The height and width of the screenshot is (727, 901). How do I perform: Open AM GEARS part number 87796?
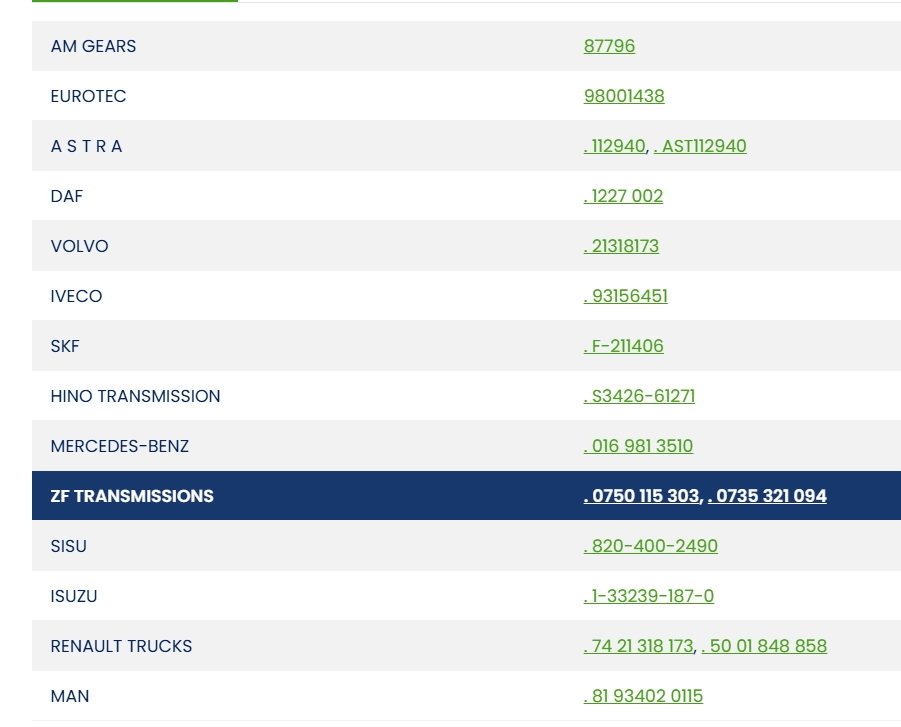(x=609, y=46)
